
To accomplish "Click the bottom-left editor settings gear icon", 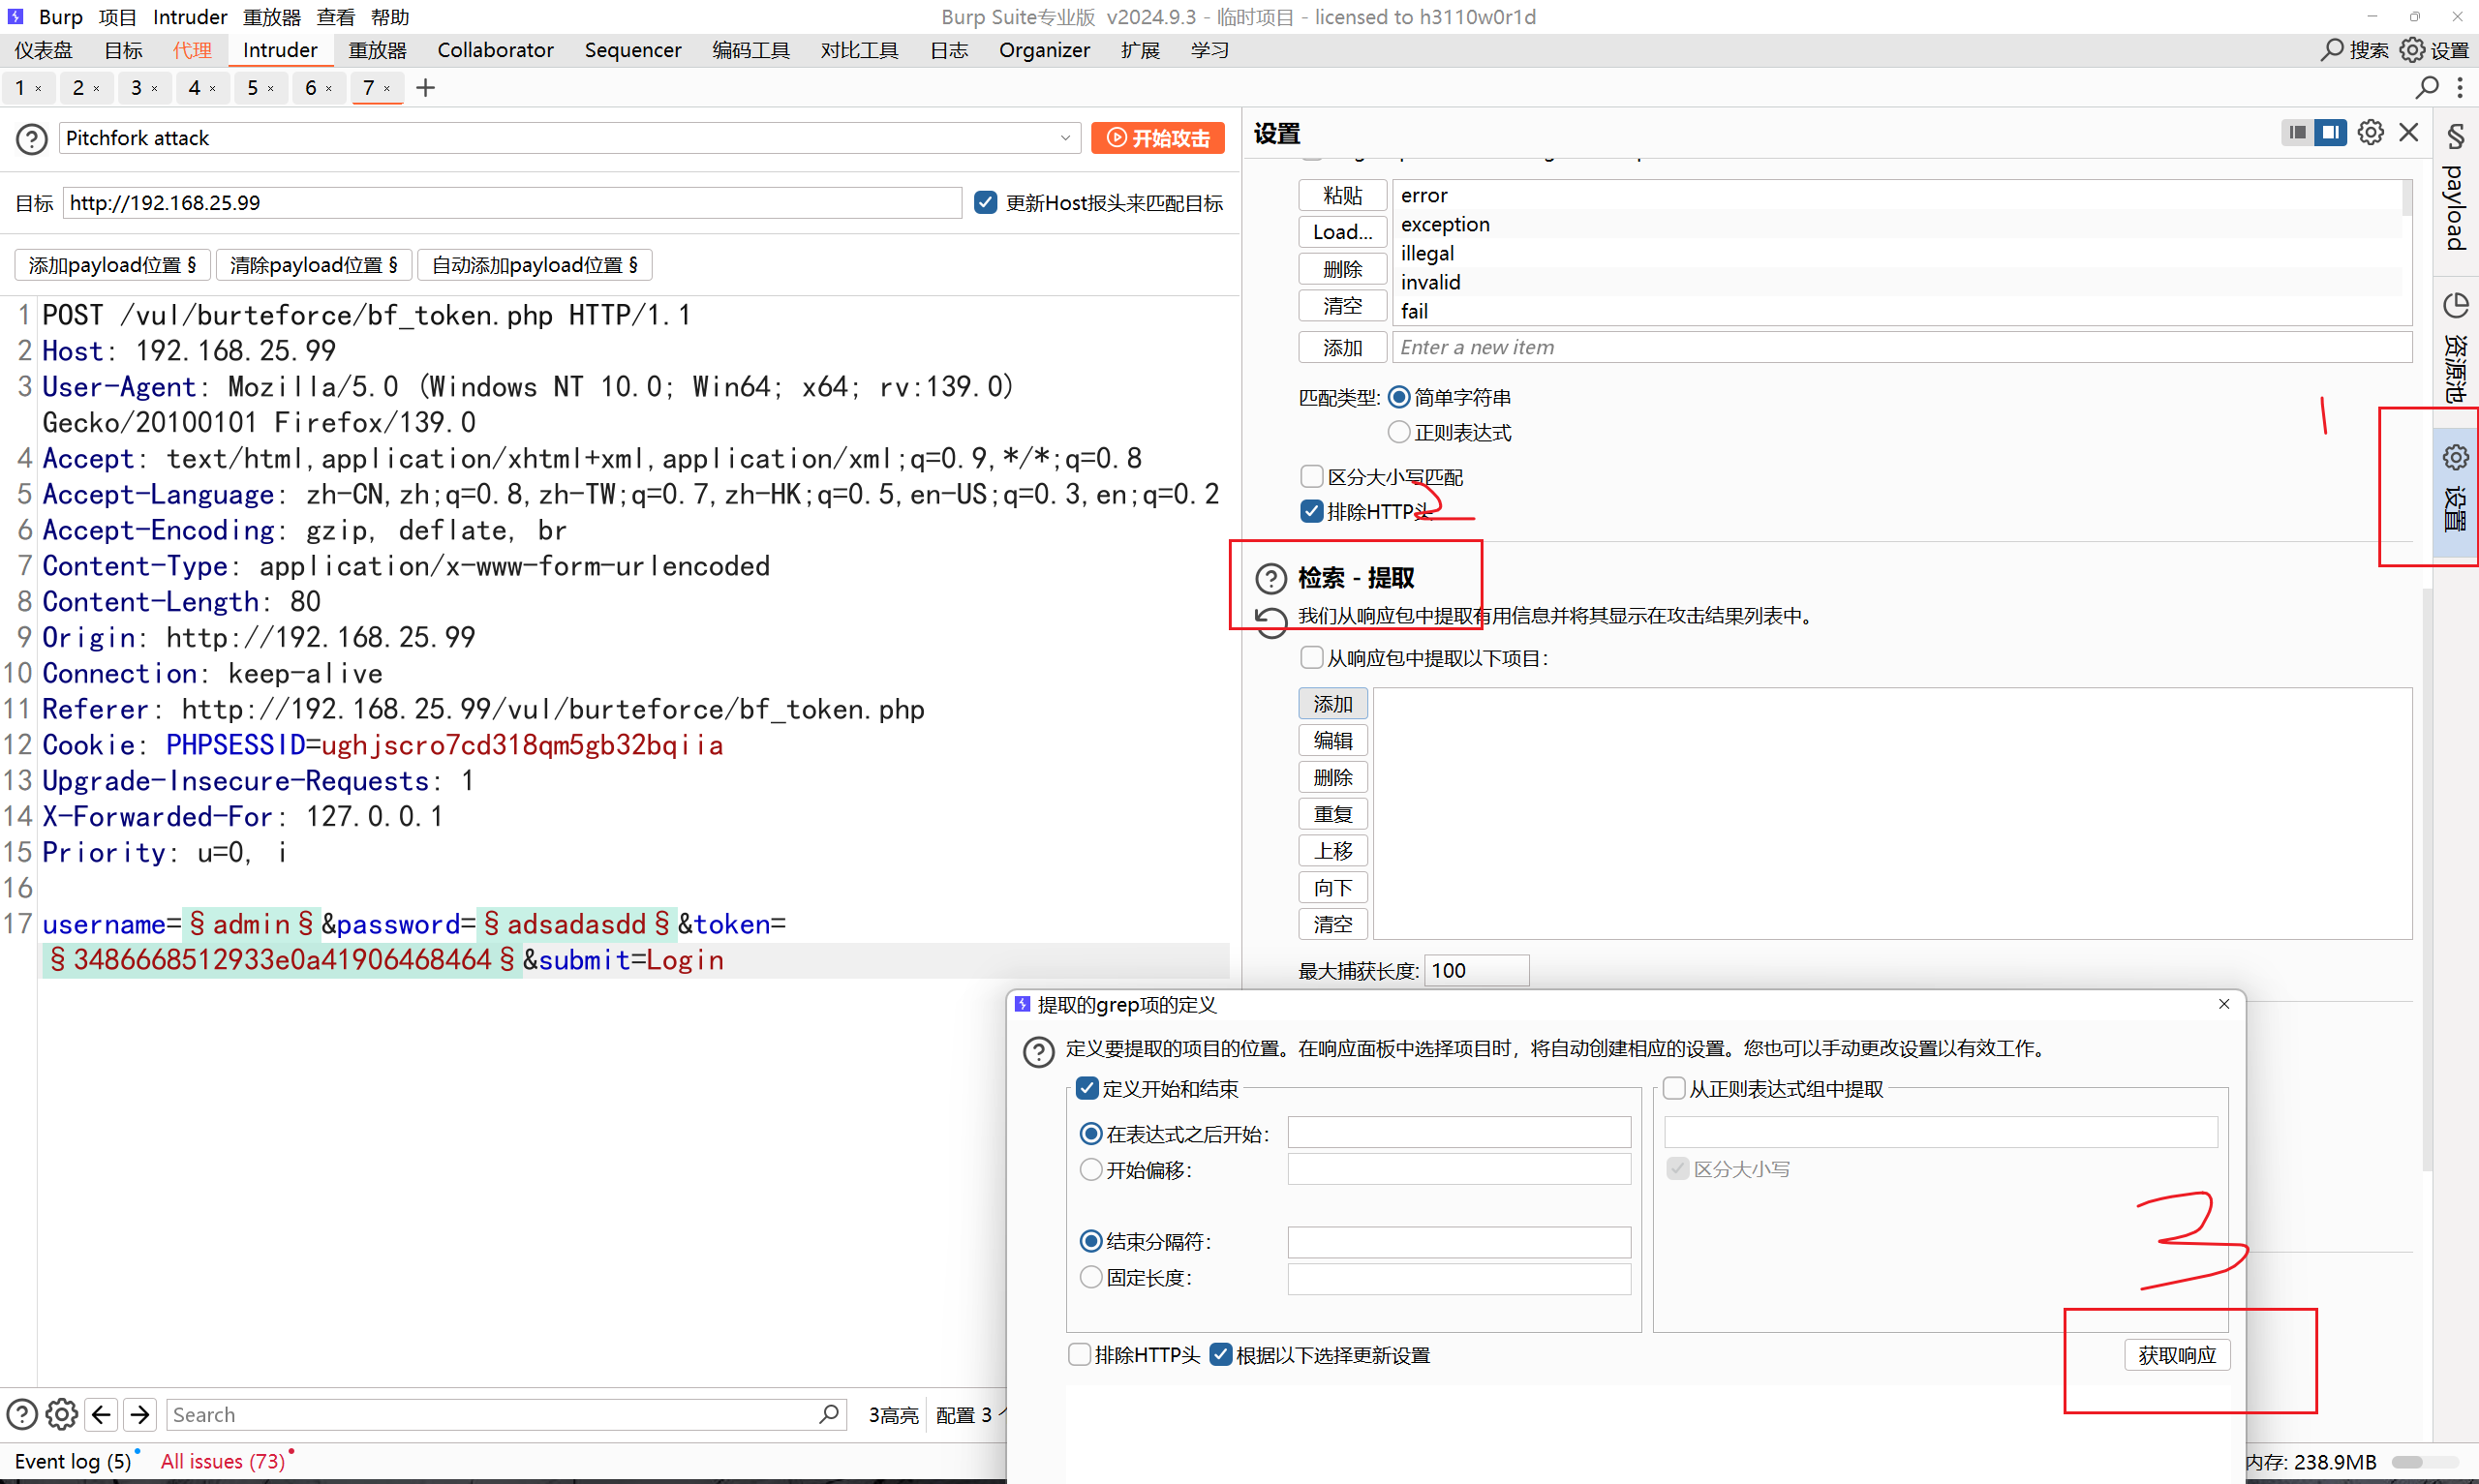I will [62, 1414].
